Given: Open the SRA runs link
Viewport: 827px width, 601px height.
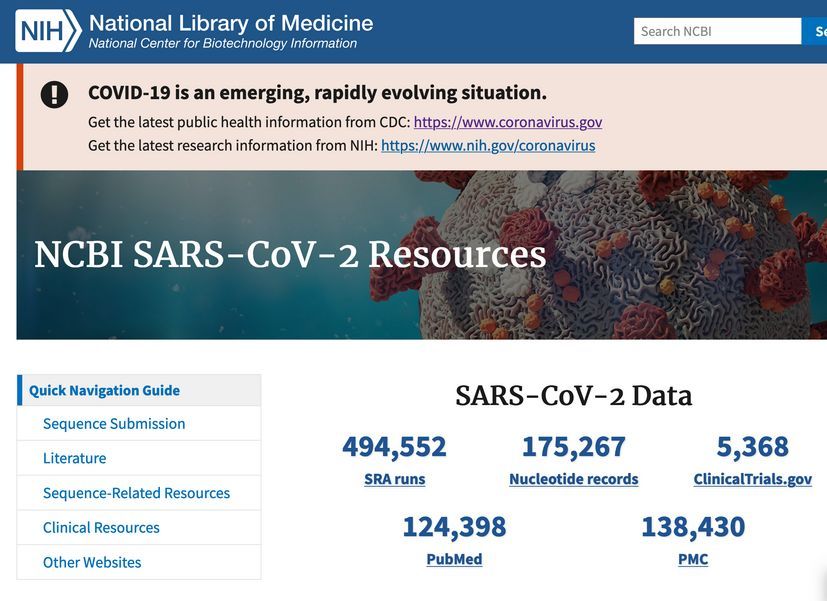Looking at the screenshot, I should [x=395, y=479].
